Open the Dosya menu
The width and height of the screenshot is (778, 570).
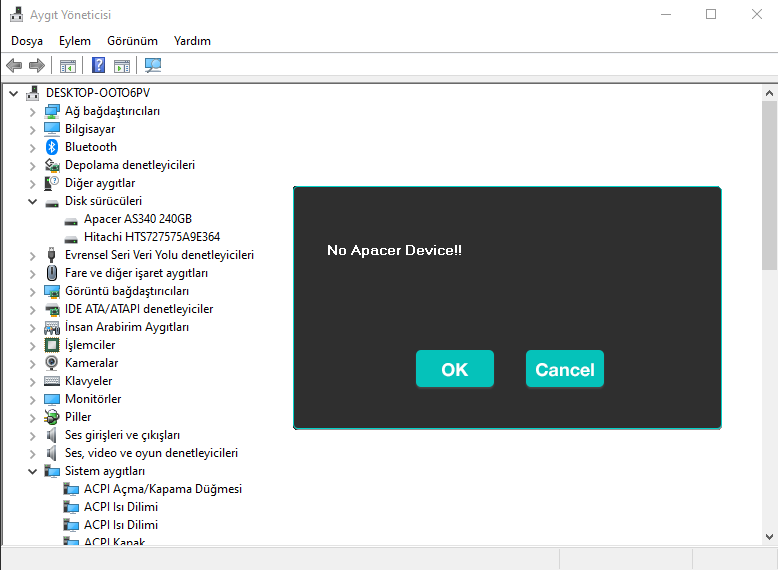pos(27,41)
